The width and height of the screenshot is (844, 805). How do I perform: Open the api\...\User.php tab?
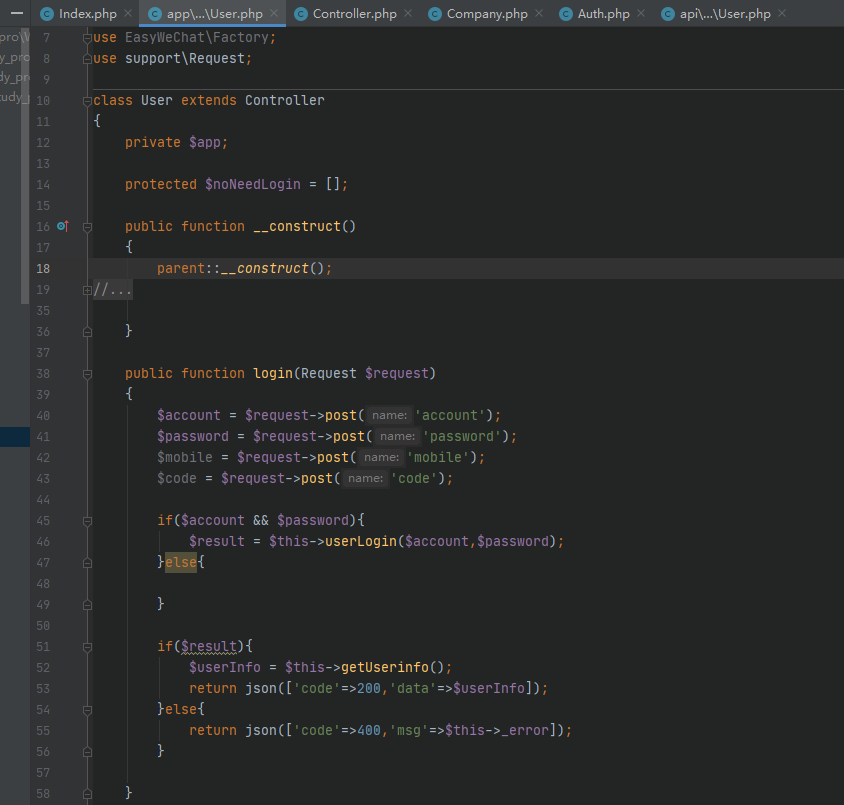[x=725, y=14]
